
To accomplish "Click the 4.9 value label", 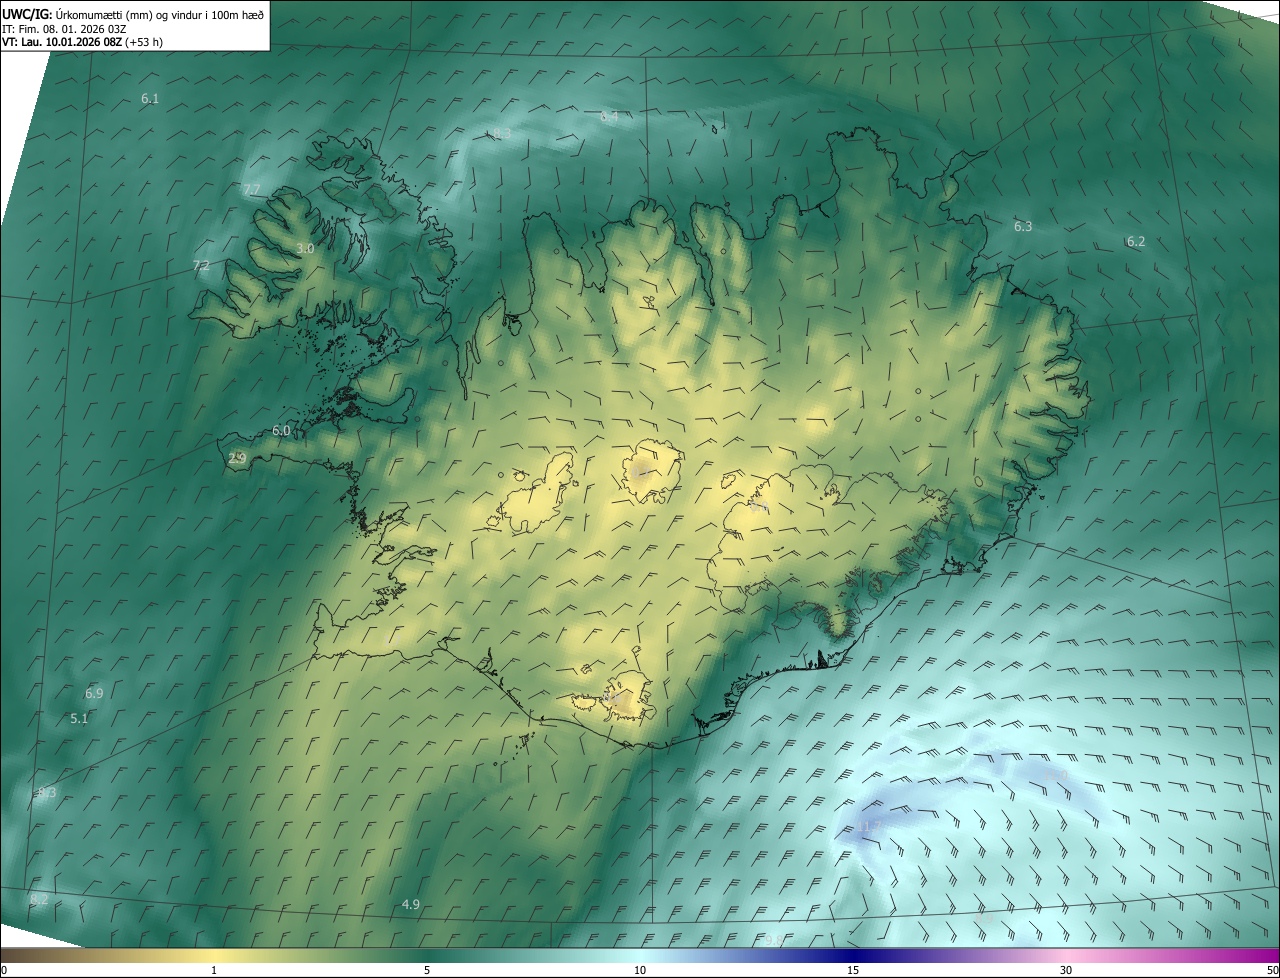I will [x=410, y=905].
